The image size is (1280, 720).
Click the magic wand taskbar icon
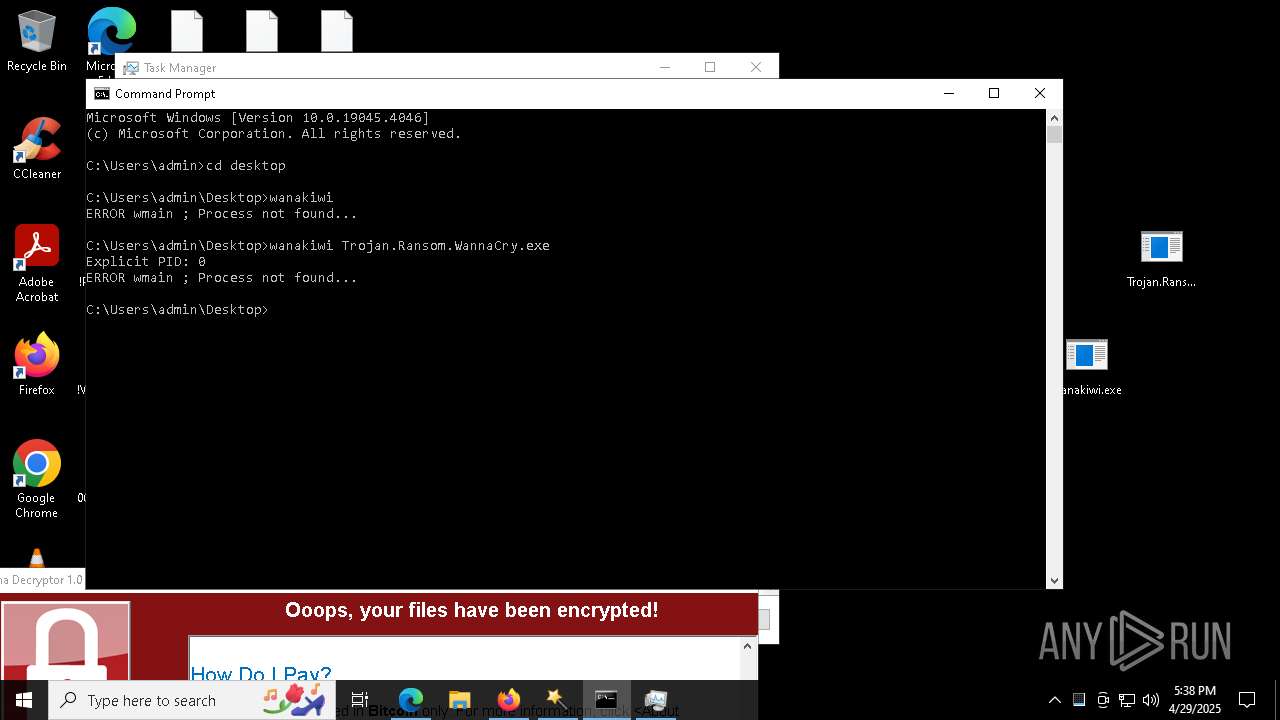point(557,700)
